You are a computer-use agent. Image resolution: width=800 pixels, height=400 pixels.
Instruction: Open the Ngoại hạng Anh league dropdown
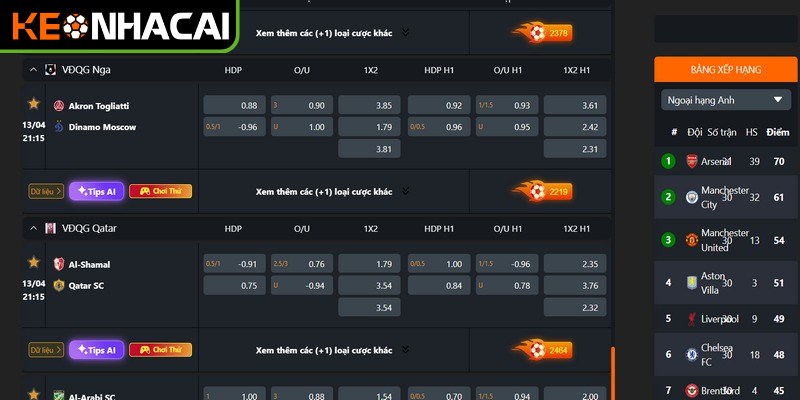click(726, 100)
